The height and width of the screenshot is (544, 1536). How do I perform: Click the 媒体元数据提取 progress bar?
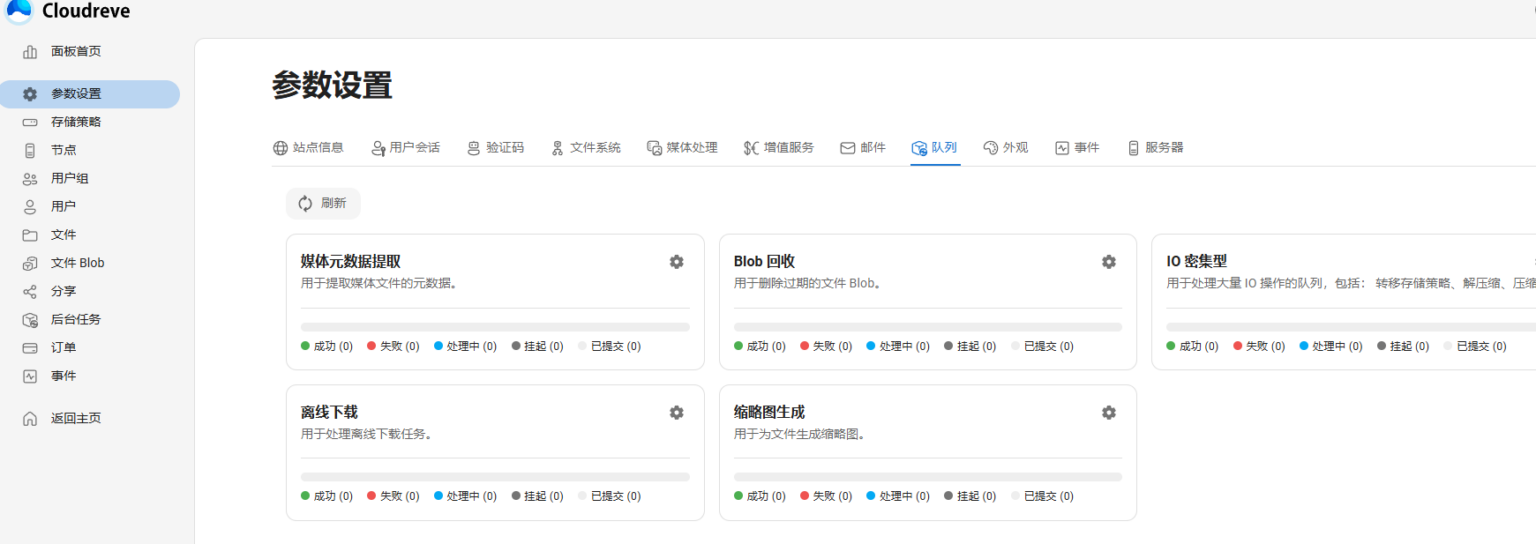point(495,327)
